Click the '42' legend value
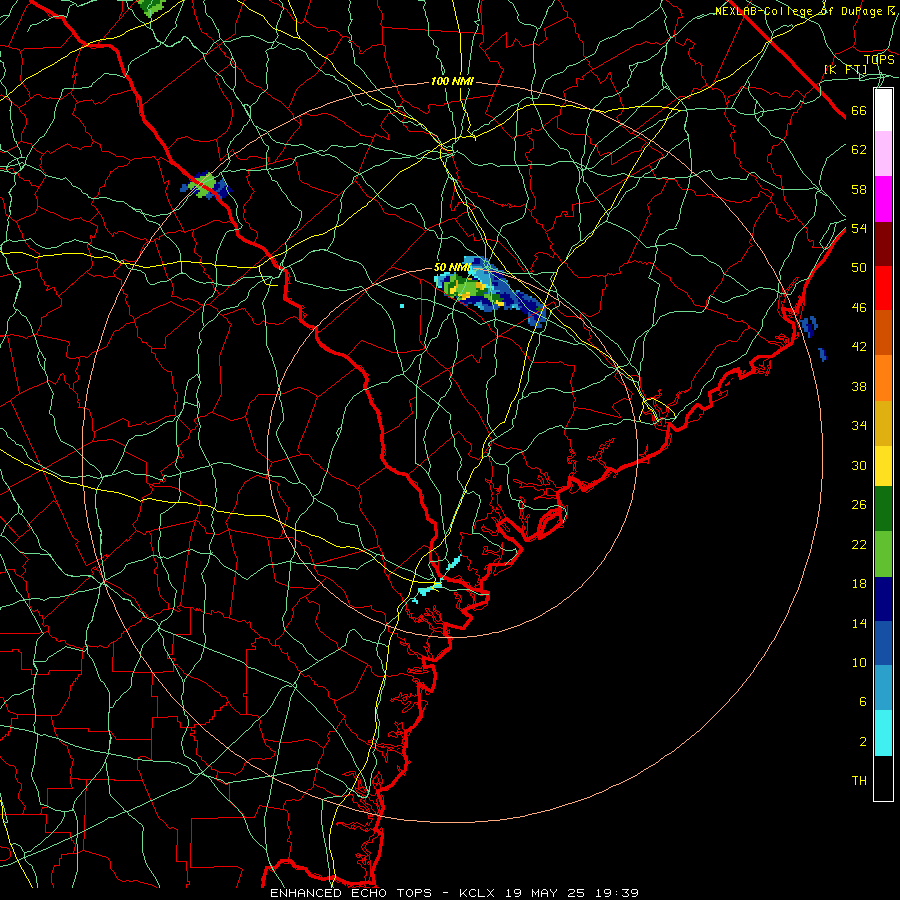The width and height of the screenshot is (900, 900). [859, 346]
